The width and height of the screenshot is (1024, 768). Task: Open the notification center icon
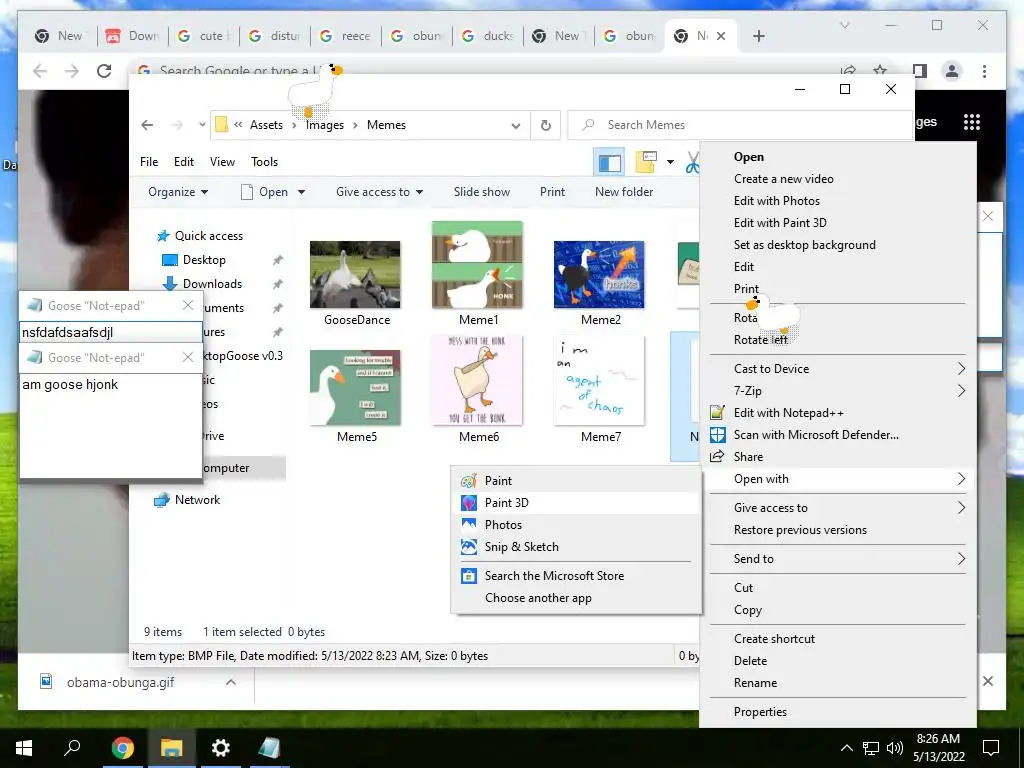tap(991, 748)
